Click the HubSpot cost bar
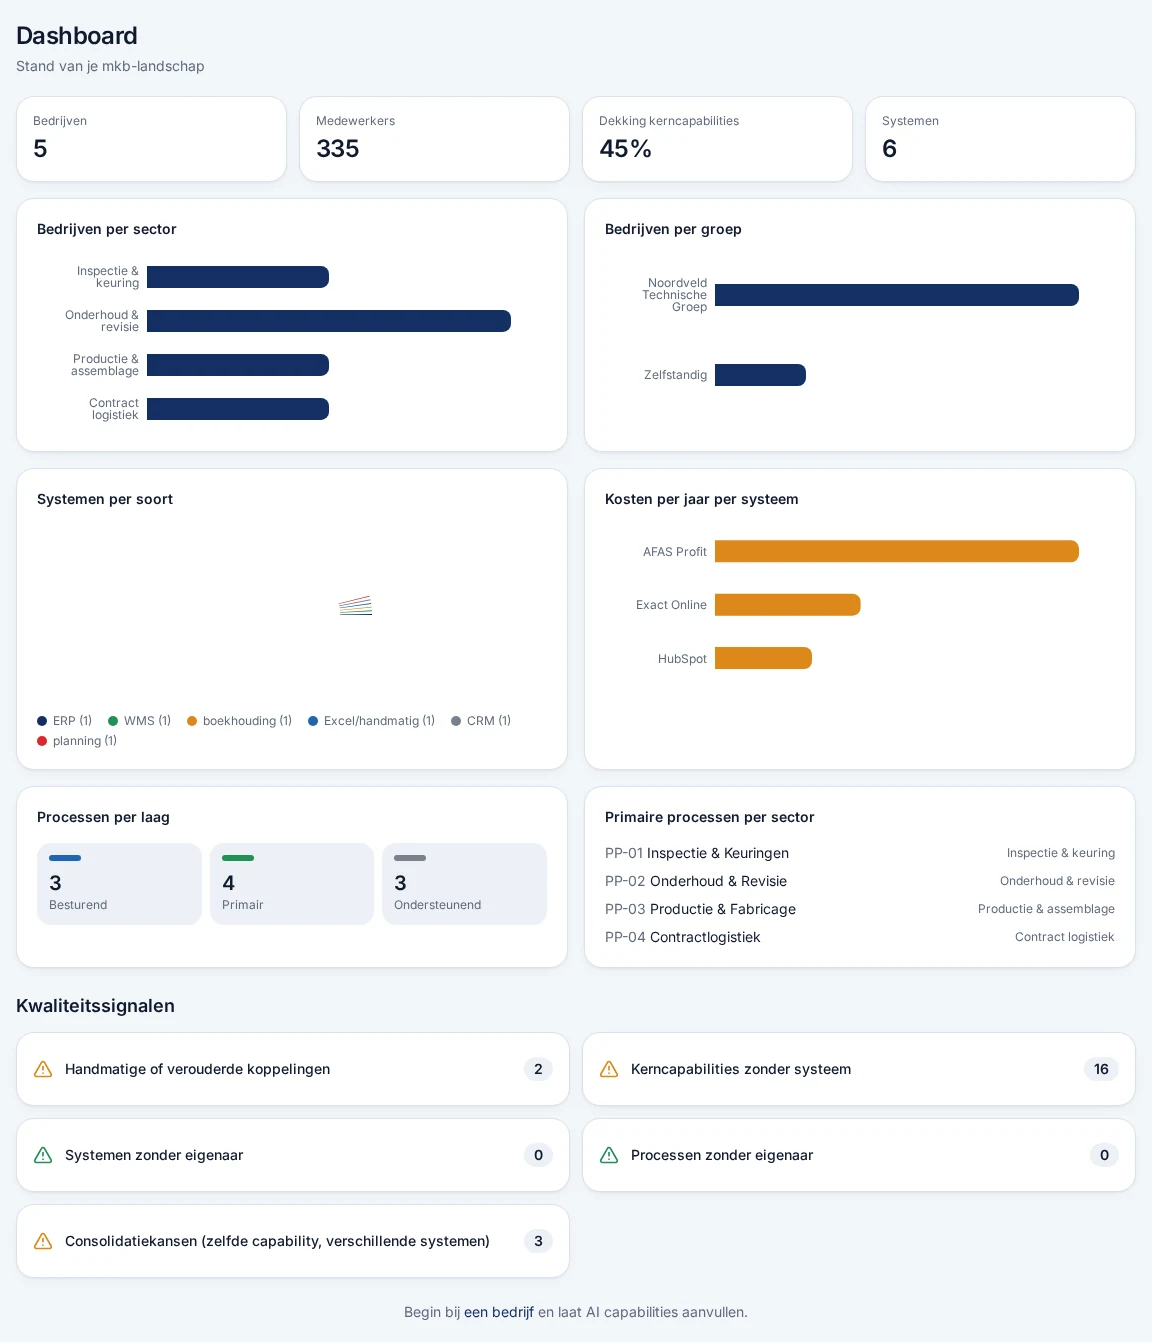Image resolution: width=1152 pixels, height=1342 pixels. pos(763,658)
